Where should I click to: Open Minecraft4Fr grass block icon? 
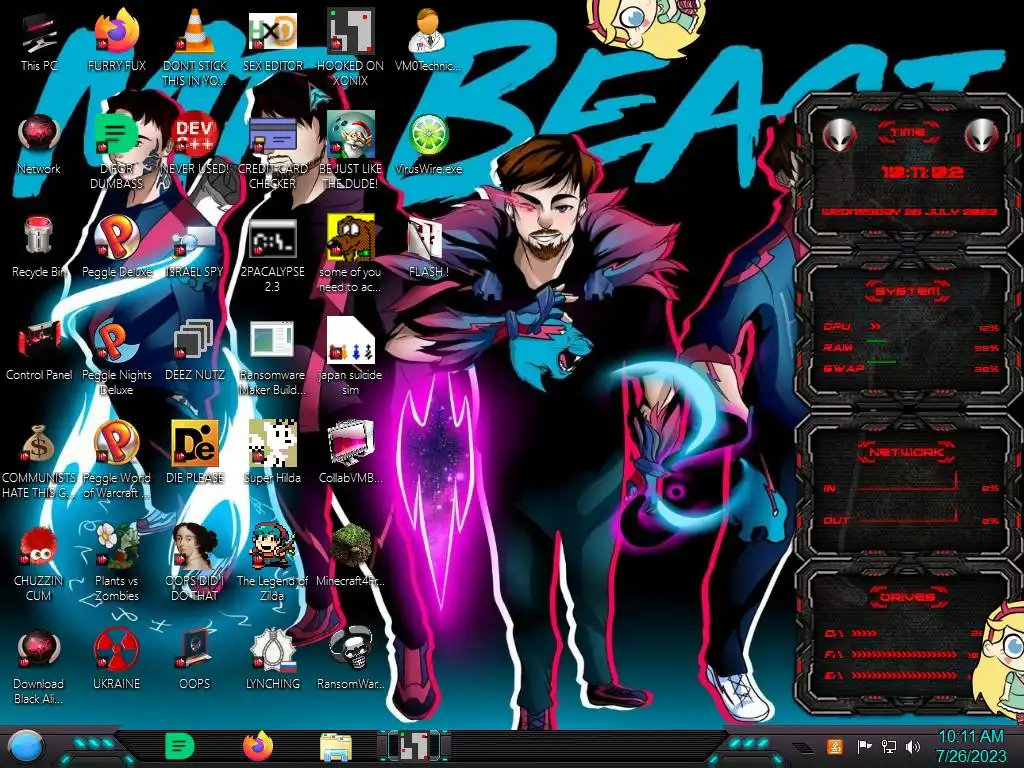coord(351,555)
